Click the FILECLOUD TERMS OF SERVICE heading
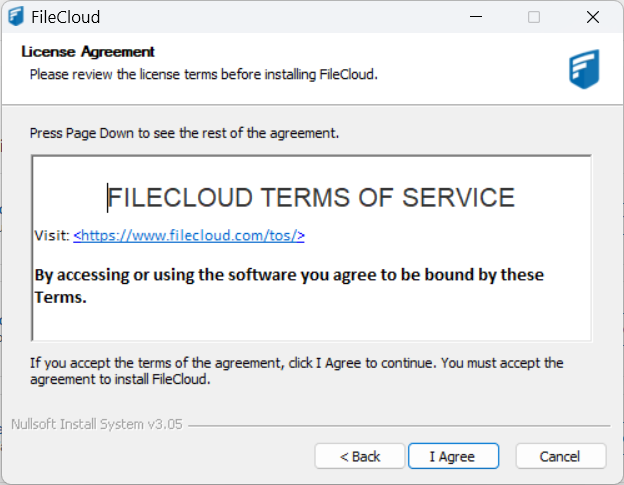This screenshot has width=624, height=485. (311, 197)
